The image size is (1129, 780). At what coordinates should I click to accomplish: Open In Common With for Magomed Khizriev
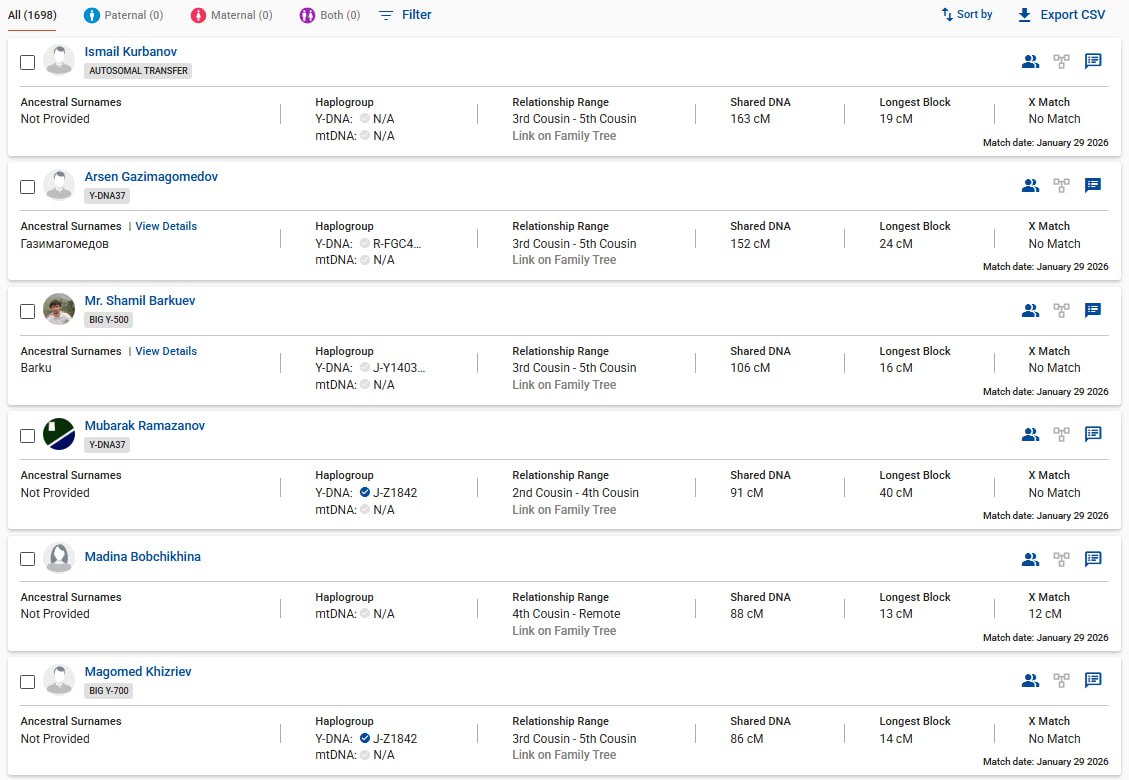1030,680
